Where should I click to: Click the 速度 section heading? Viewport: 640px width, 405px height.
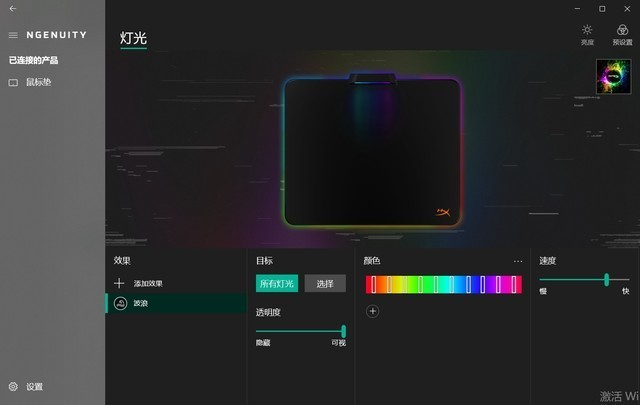click(547, 260)
